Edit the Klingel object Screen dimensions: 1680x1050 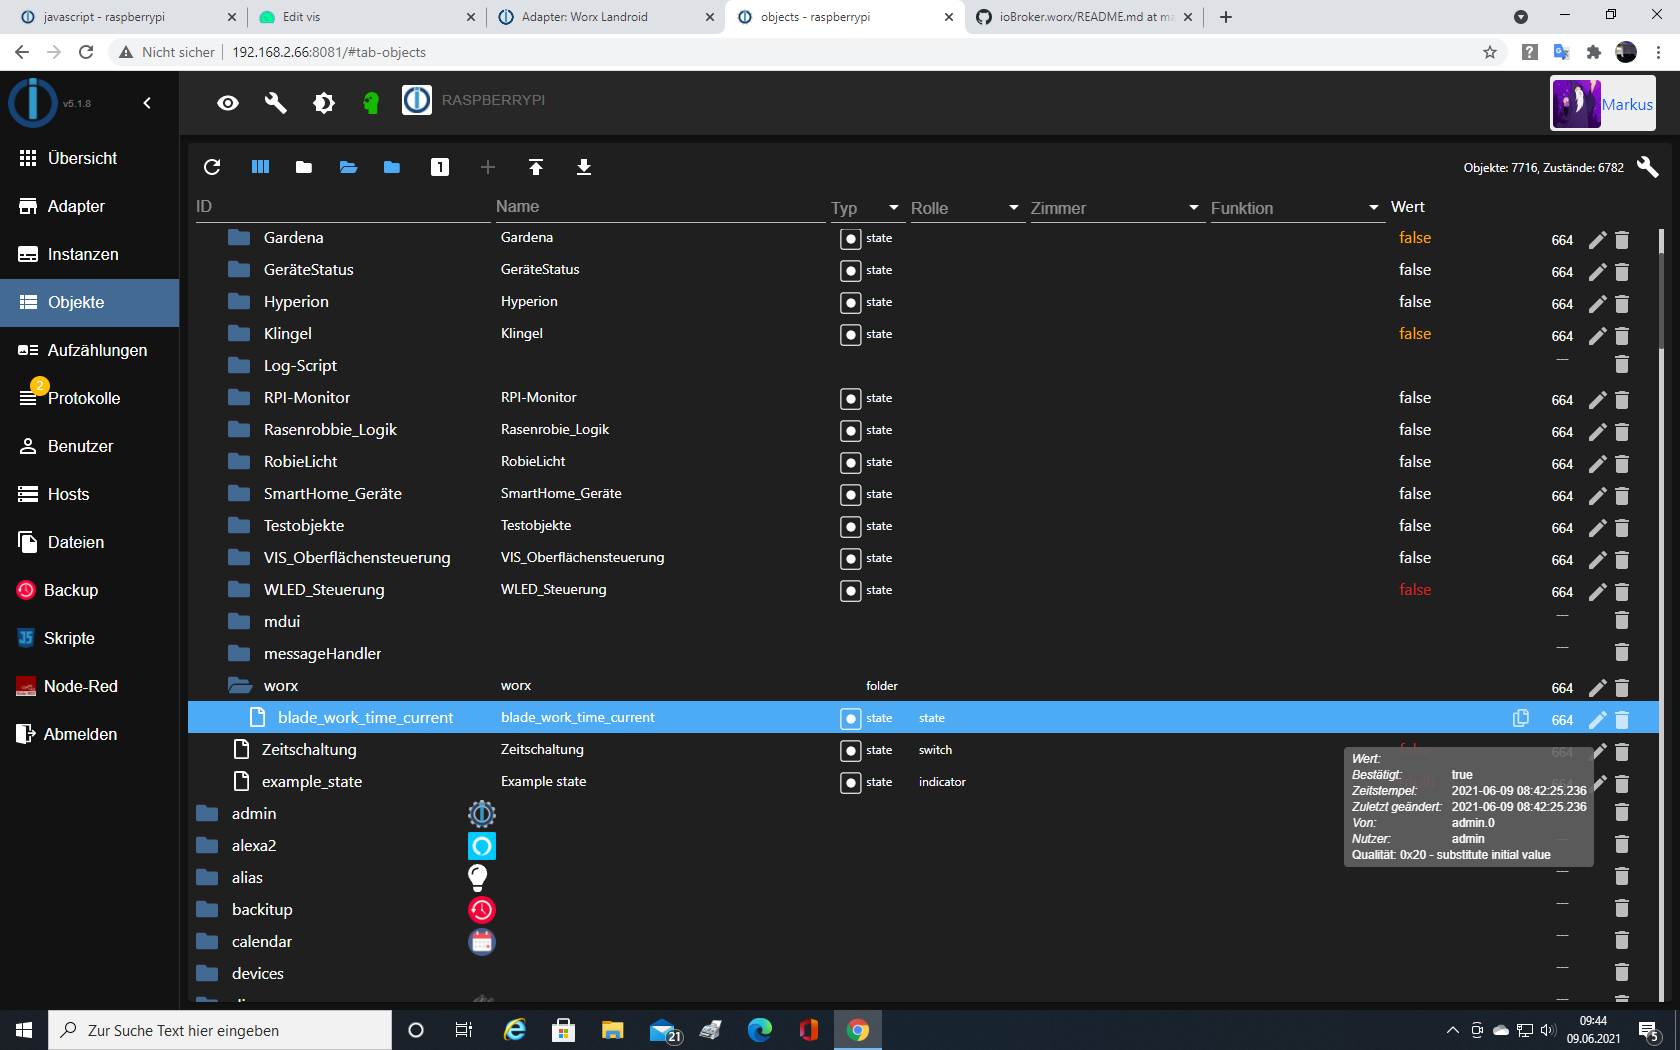(1597, 335)
